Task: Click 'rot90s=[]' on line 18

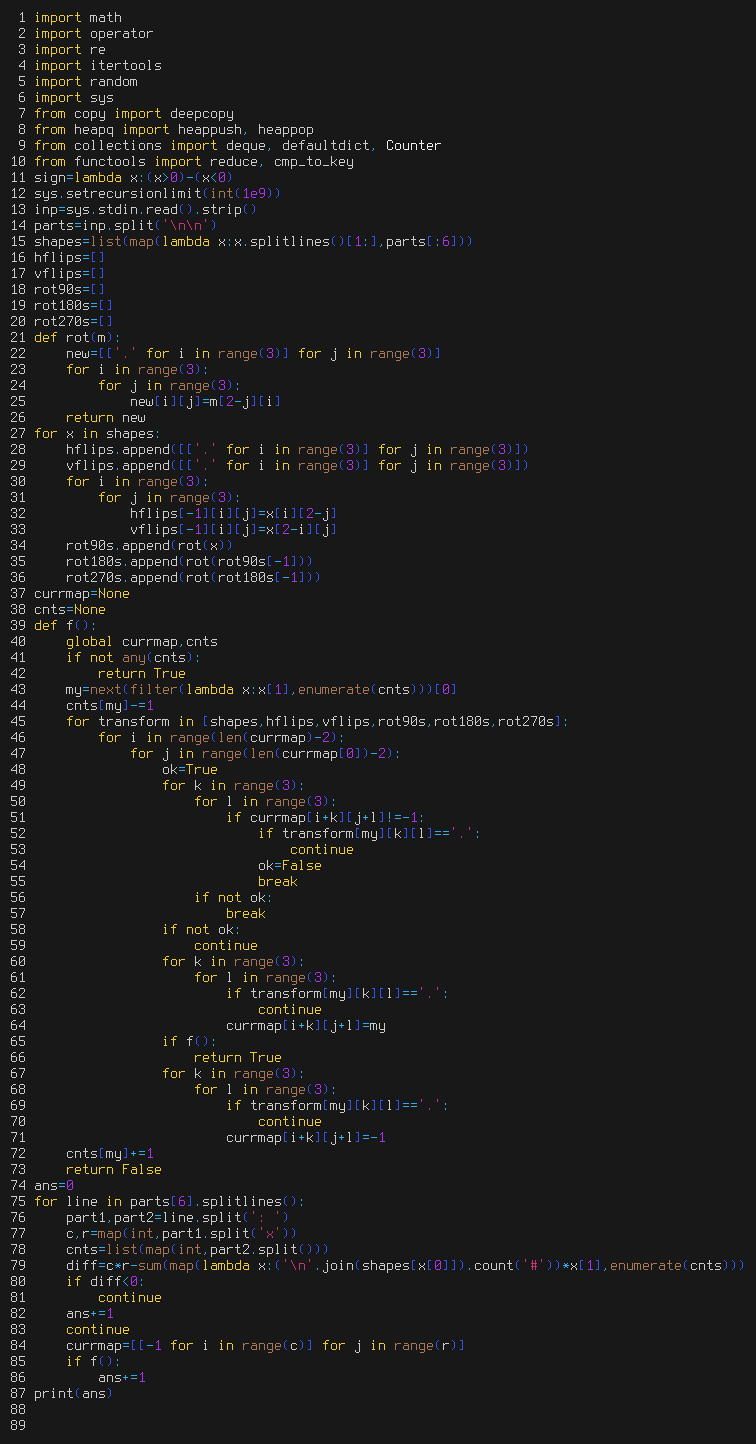Action: click(x=70, y=289)
